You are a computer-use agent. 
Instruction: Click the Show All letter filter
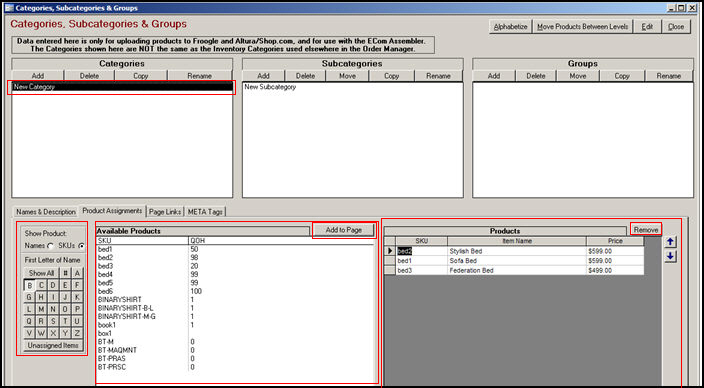tap(41, 273)
